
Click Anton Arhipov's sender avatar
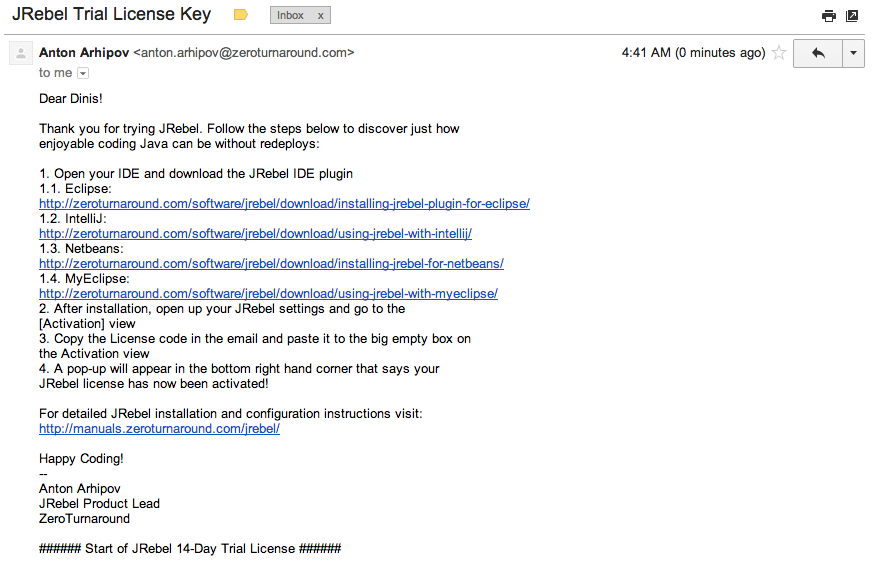coord(20,54)
